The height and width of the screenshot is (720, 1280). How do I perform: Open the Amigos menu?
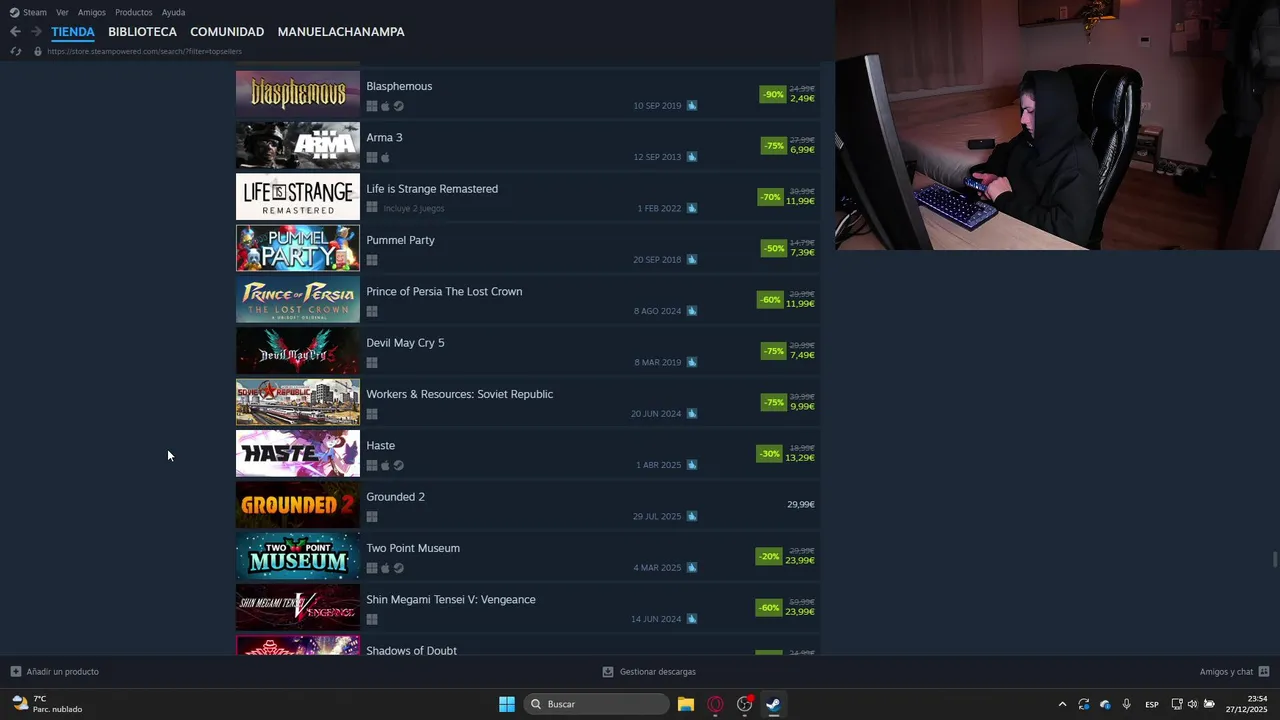click(x=92, y=13)
